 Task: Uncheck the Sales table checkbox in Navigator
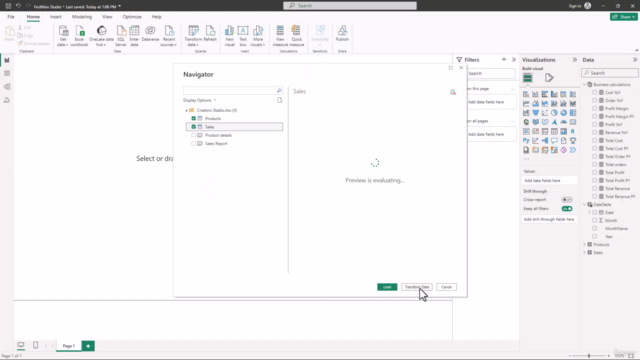(193, 127)
